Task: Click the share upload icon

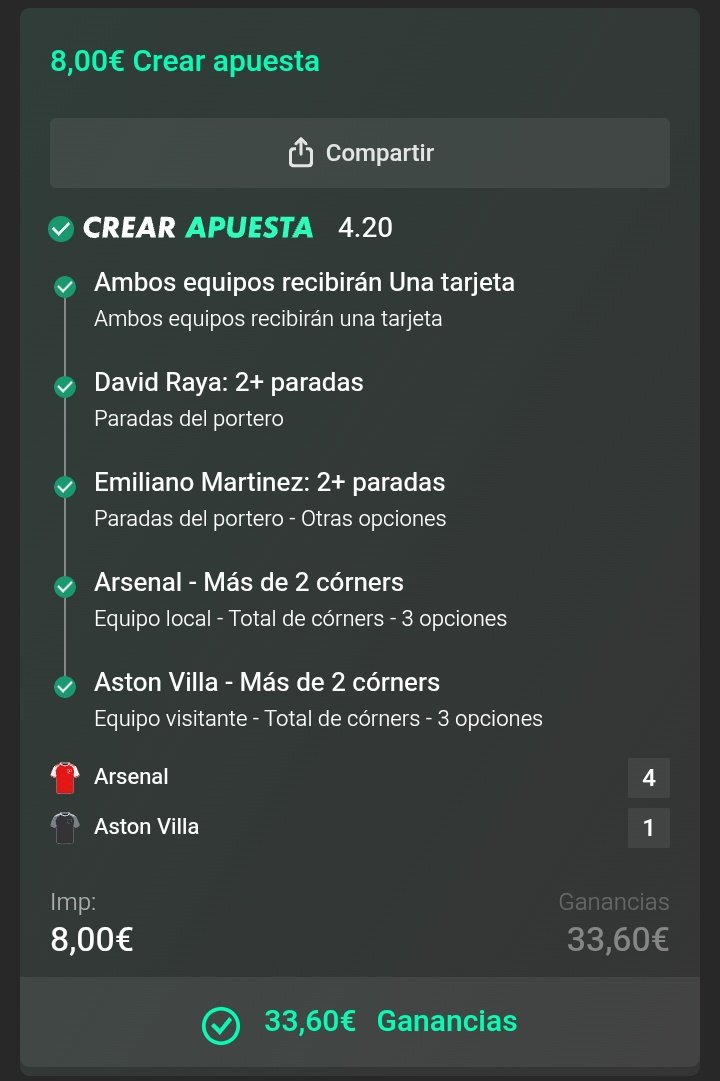Action: tap(301, 152)
